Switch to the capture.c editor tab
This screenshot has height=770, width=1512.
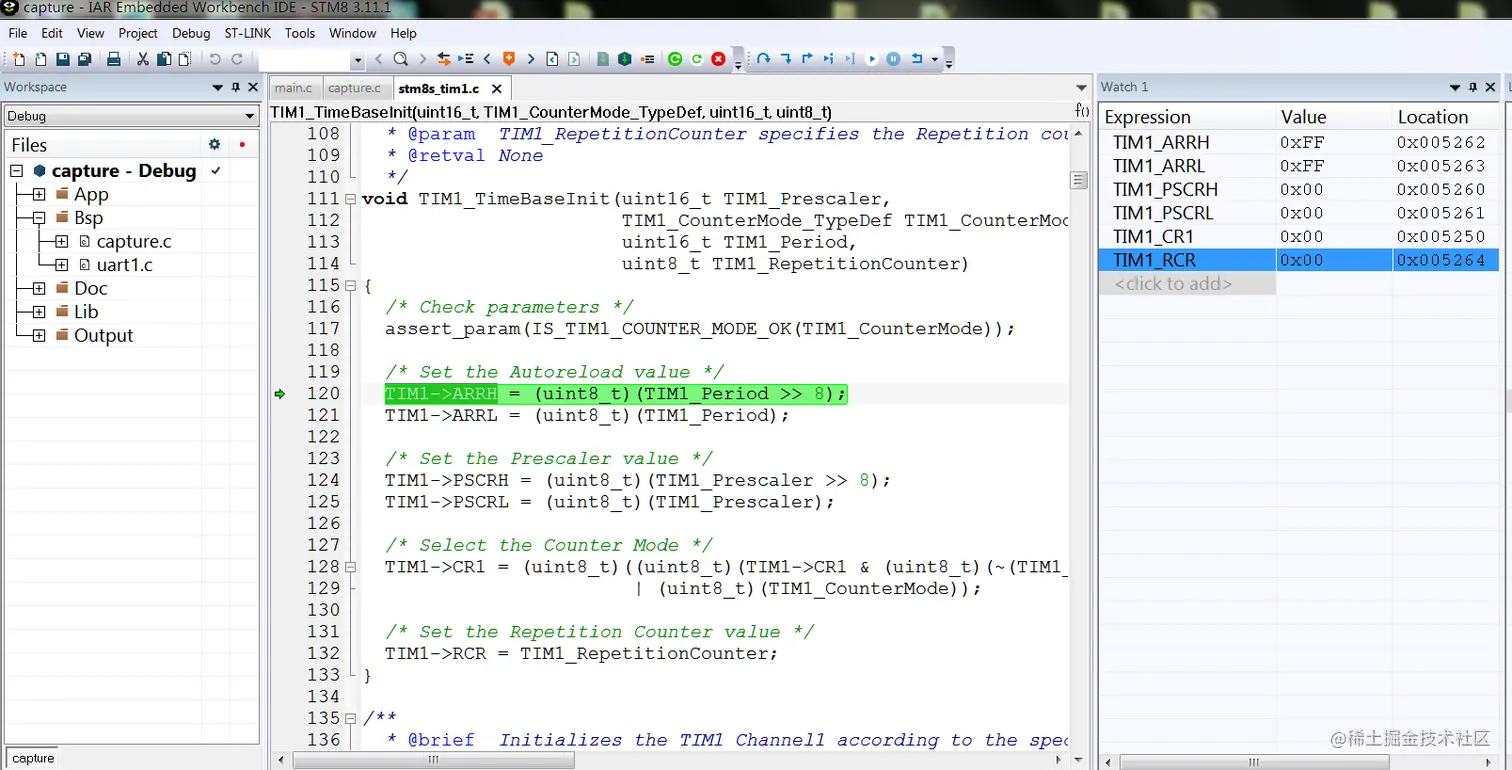click(355, 88)
